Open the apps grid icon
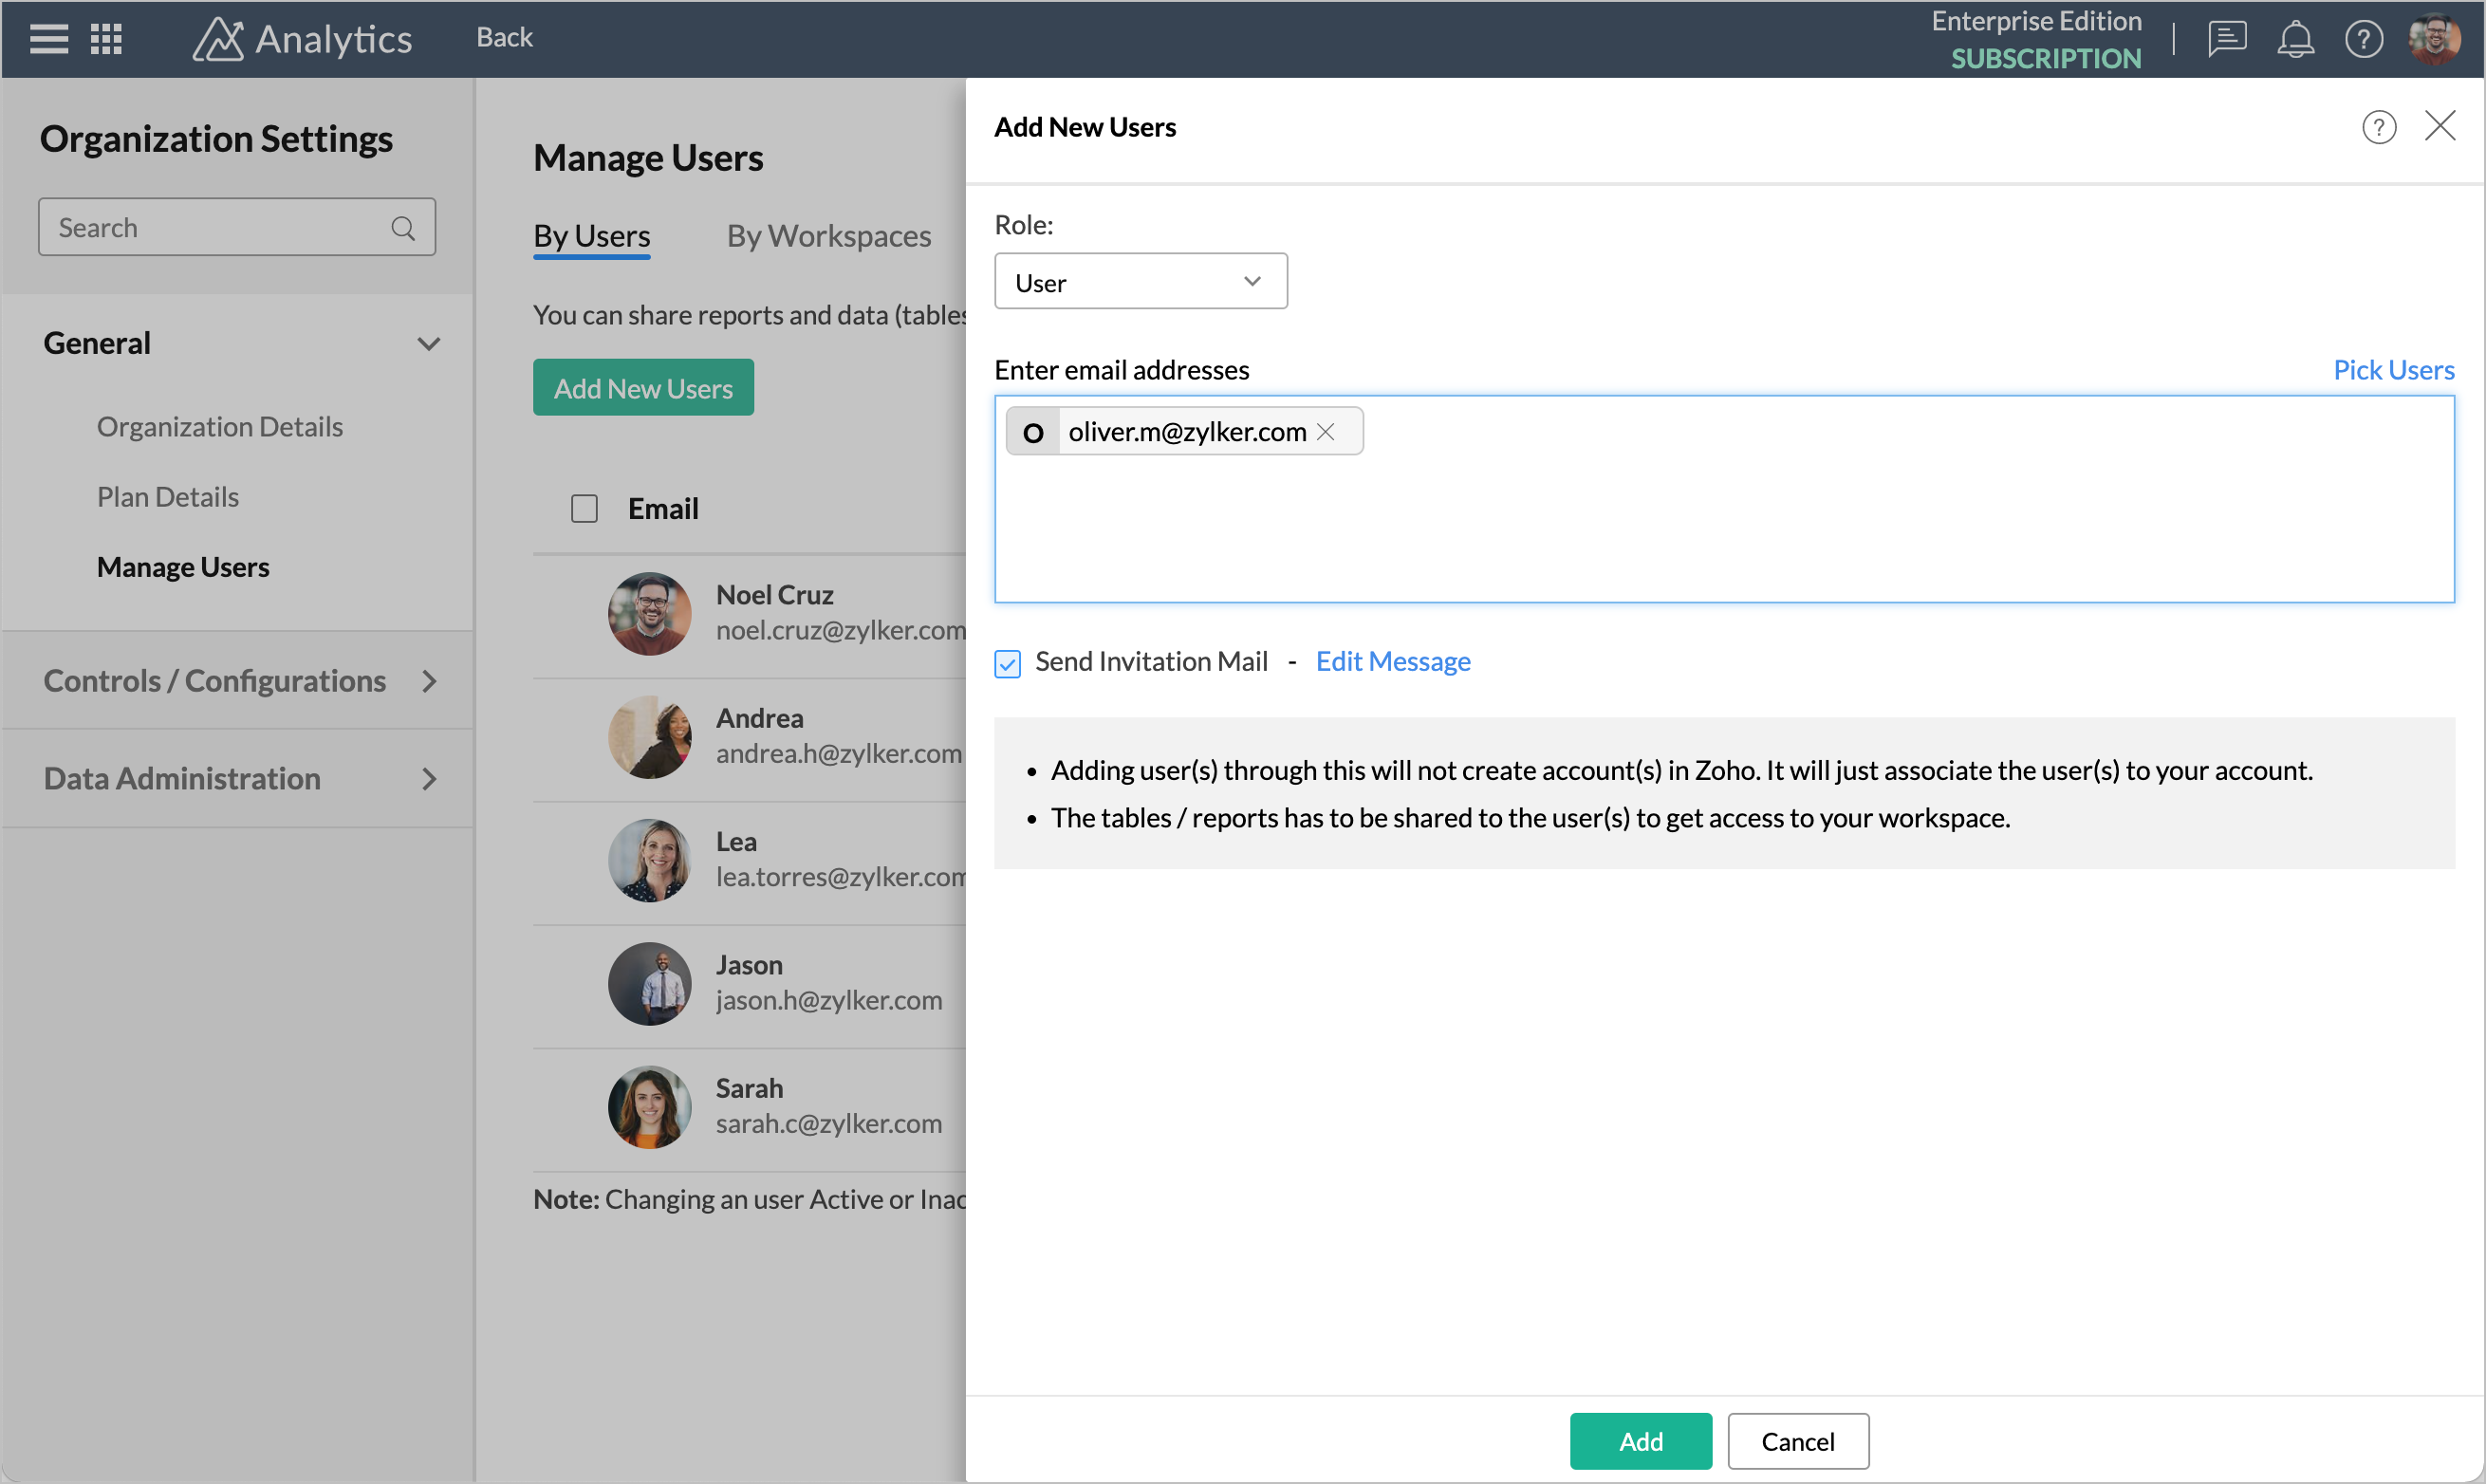Image resolution: width=2486 pixels, height=1484 pixels. tap(106, 39)
